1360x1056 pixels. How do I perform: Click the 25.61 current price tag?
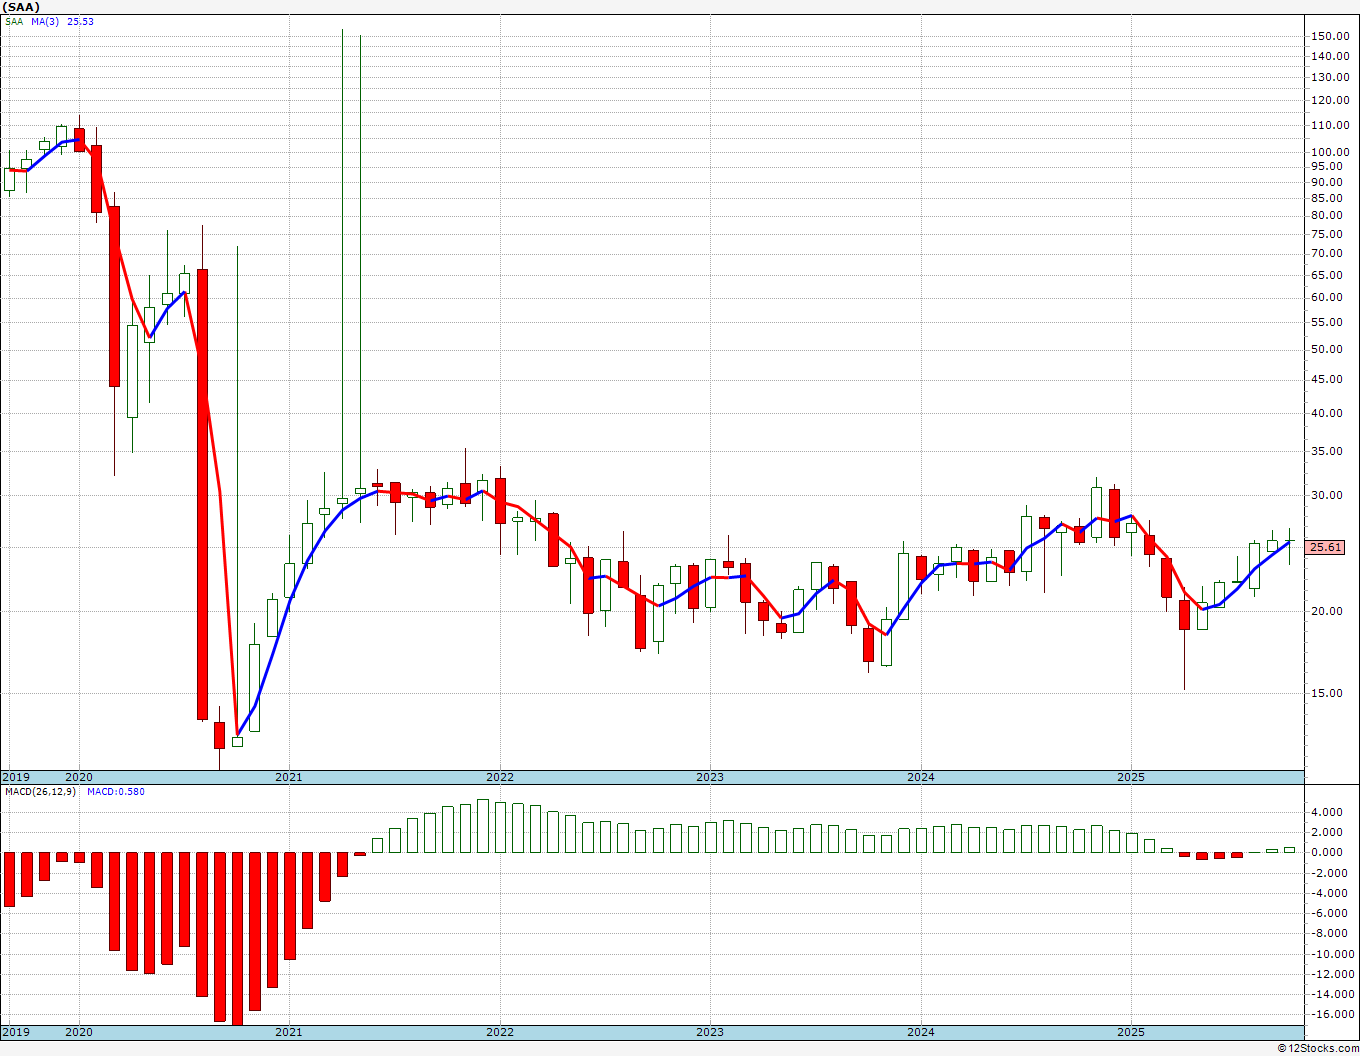click(1326, 548)
